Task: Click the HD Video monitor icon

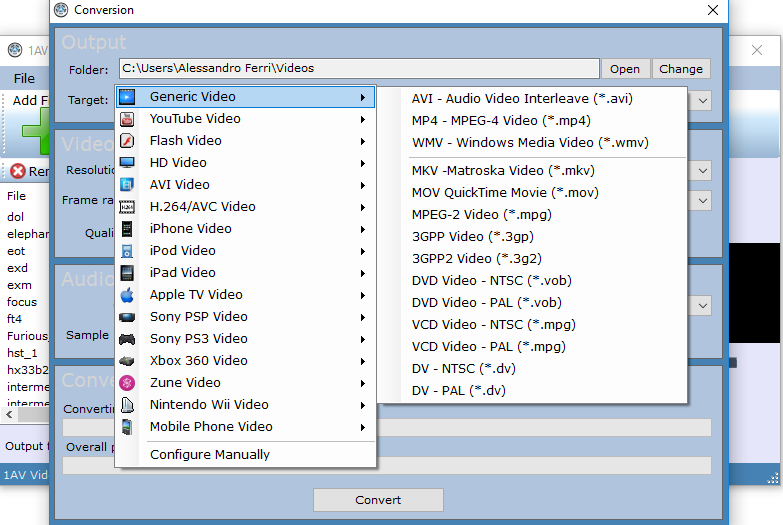Action: click(x=127, y=163)
